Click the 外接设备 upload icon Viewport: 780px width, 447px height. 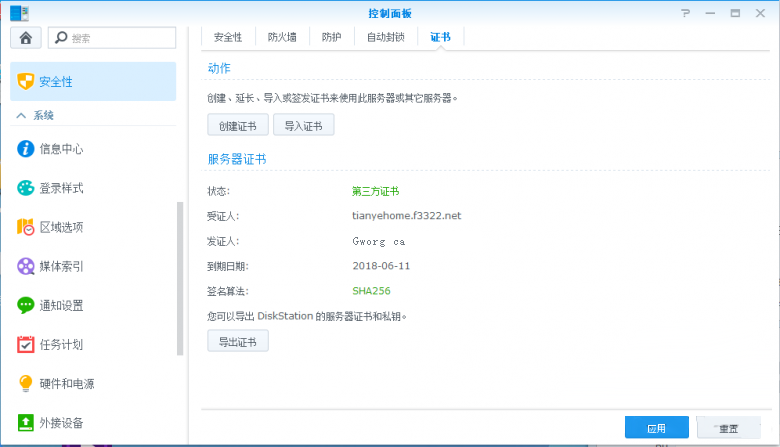(x=25, y=423)
